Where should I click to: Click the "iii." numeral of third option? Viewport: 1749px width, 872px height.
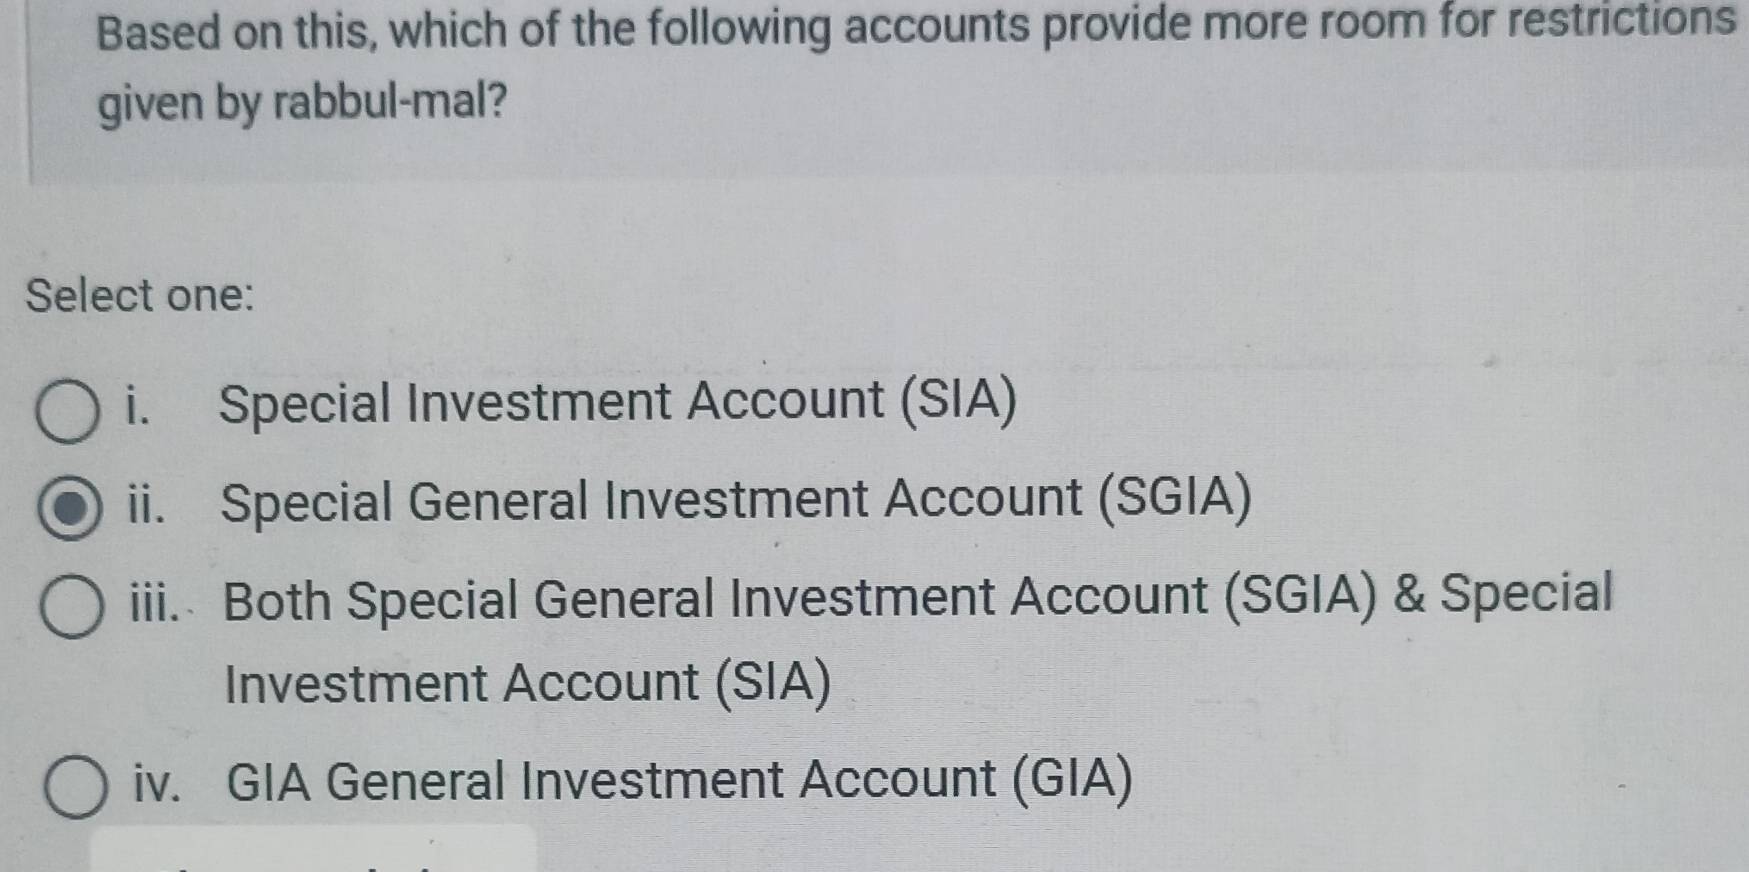click(153, 603)
